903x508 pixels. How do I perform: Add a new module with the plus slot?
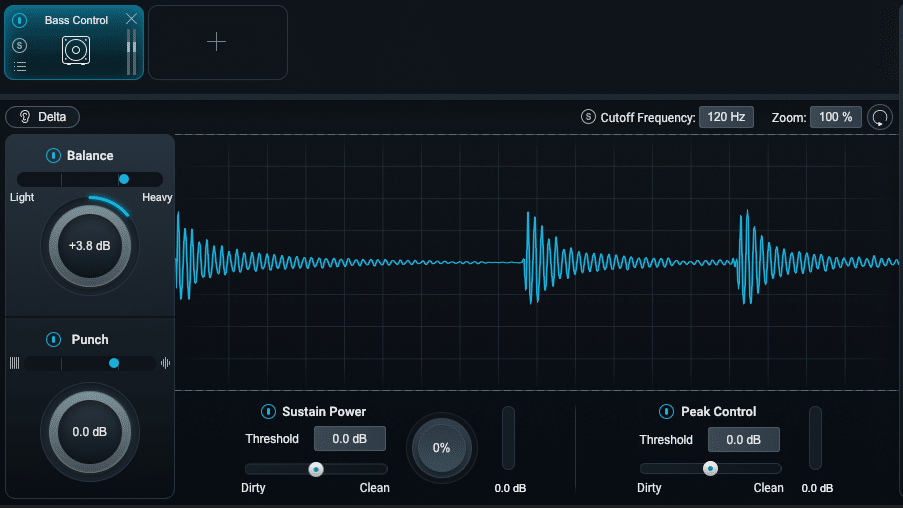(x=218, y=42)
